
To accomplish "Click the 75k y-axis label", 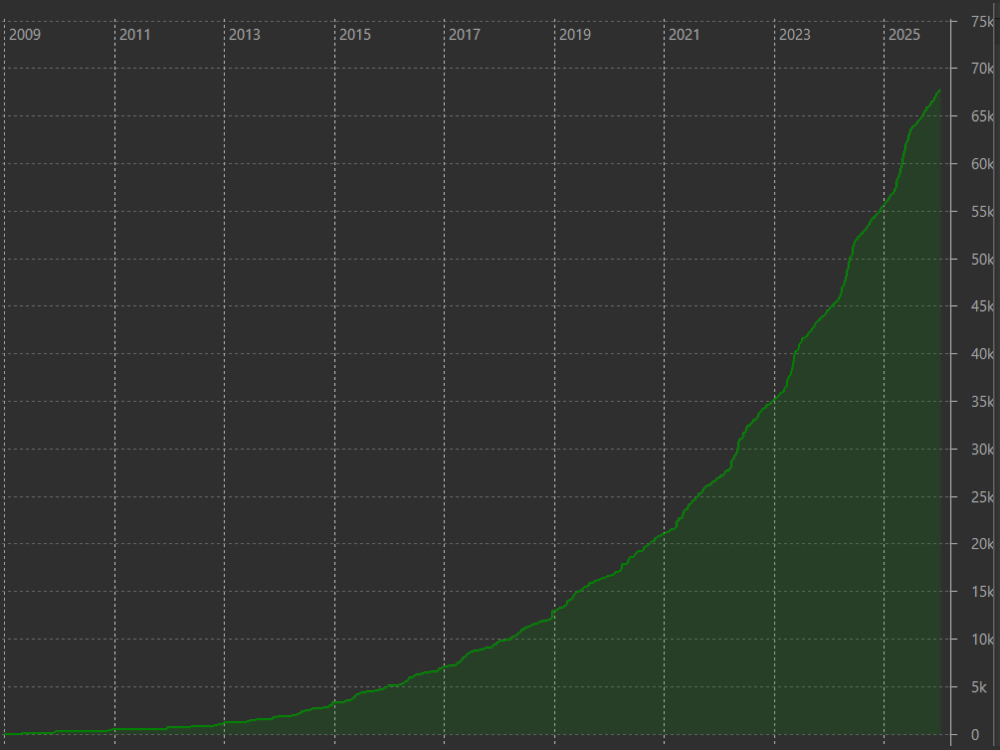I will click(982, 21).
